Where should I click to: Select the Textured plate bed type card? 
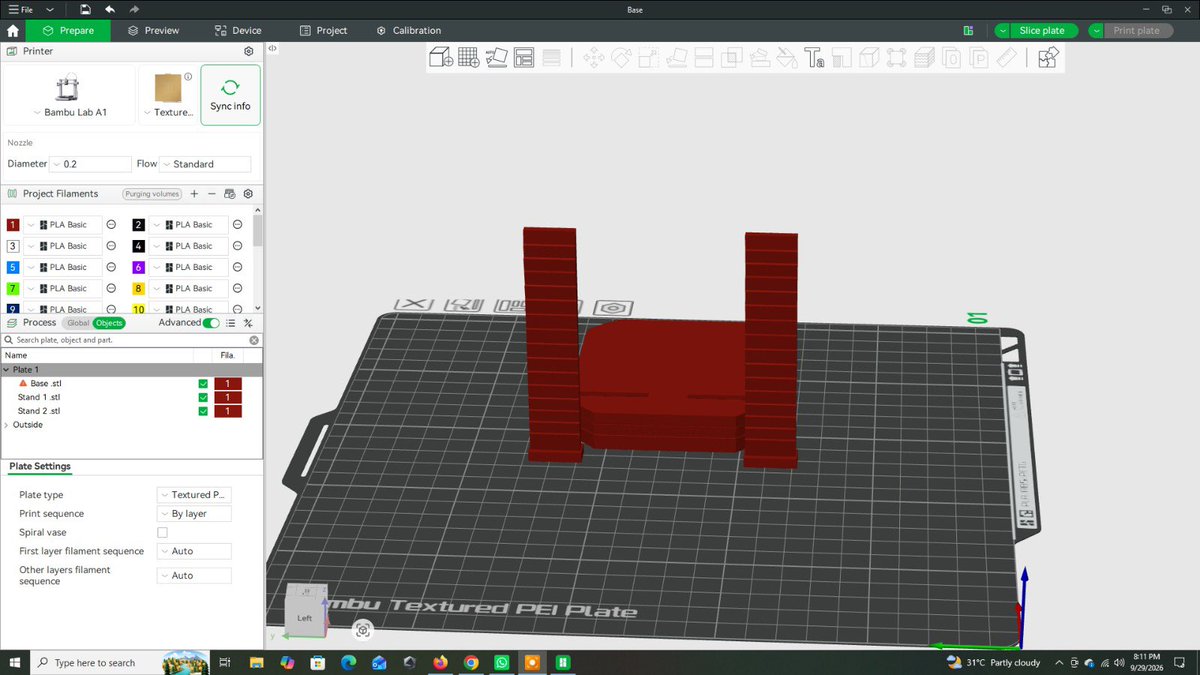tap(168, 95)
